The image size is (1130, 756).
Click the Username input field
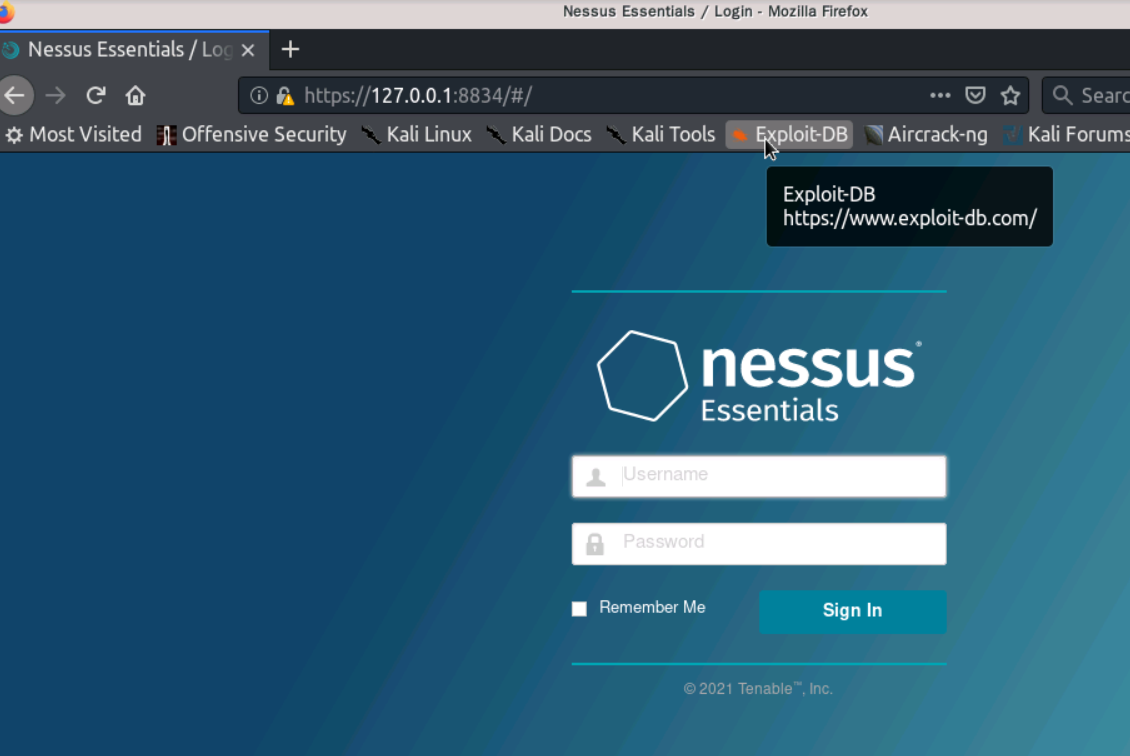759,476
